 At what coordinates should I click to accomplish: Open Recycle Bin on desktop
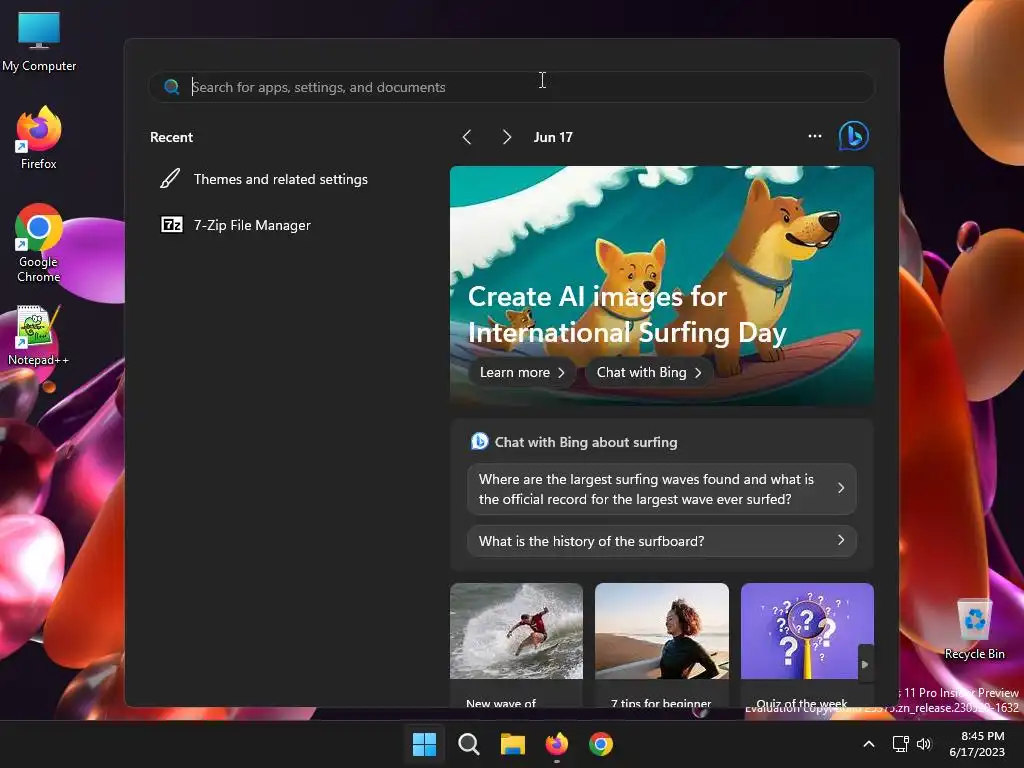[974, 630]
